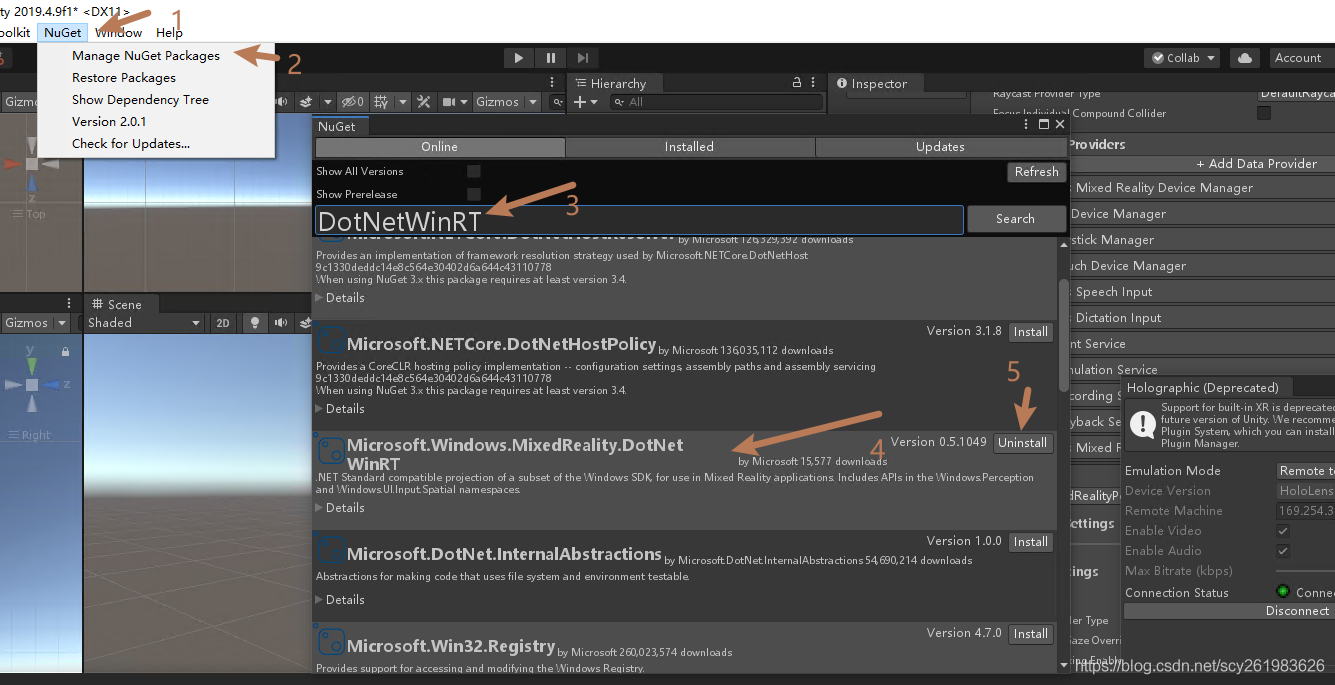
Task: Click the NuGet package list vertical scrollbar
Action: [1062, 335]
